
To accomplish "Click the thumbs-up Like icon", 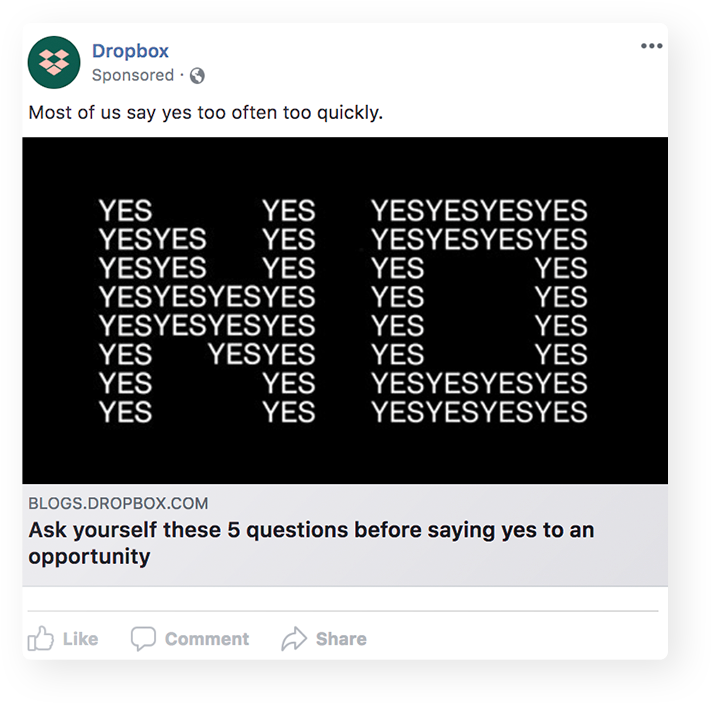I will click(41, 639).
